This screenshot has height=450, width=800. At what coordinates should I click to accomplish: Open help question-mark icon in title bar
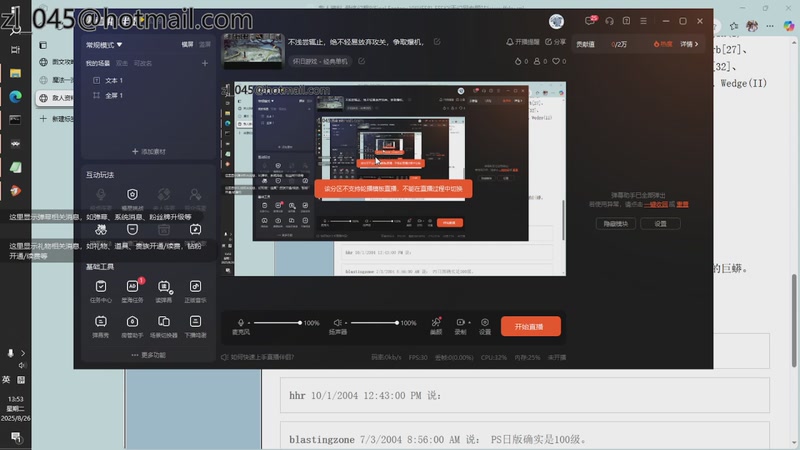(x=626, y=21)
